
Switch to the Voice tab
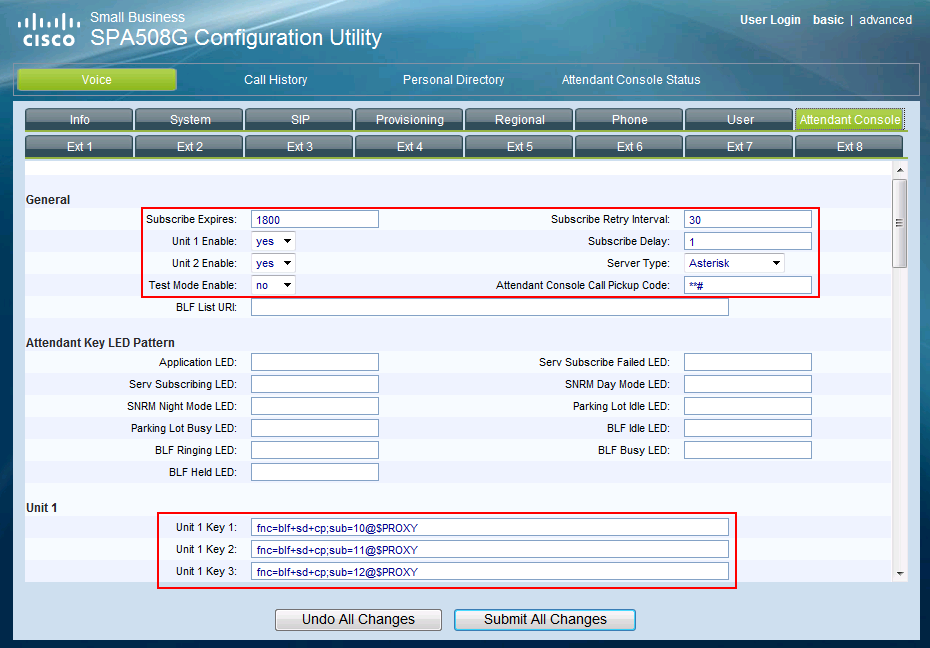[x=97, y=79]
